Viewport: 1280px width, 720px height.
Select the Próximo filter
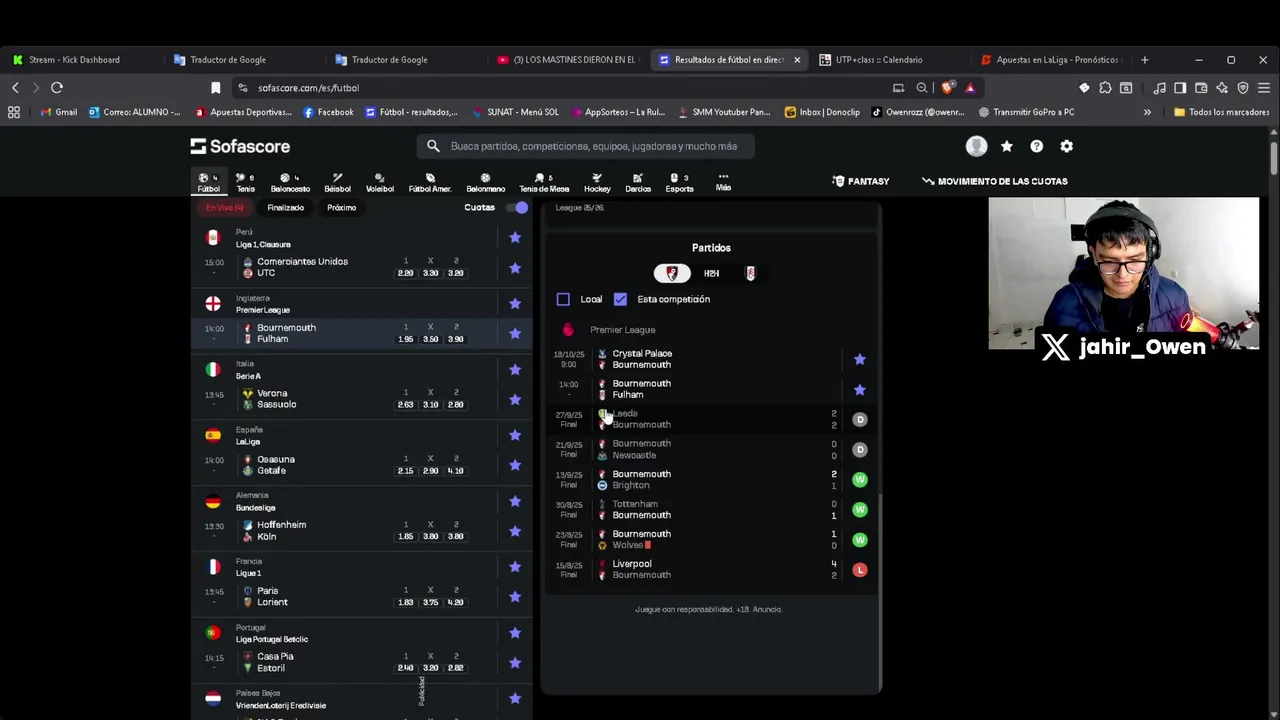pos(341,207)
